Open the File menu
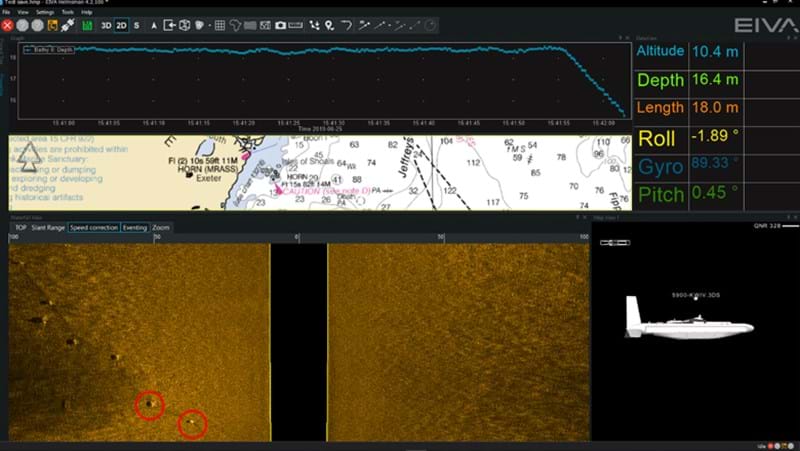The image size is (800, 451). click(x=6, y=12)
